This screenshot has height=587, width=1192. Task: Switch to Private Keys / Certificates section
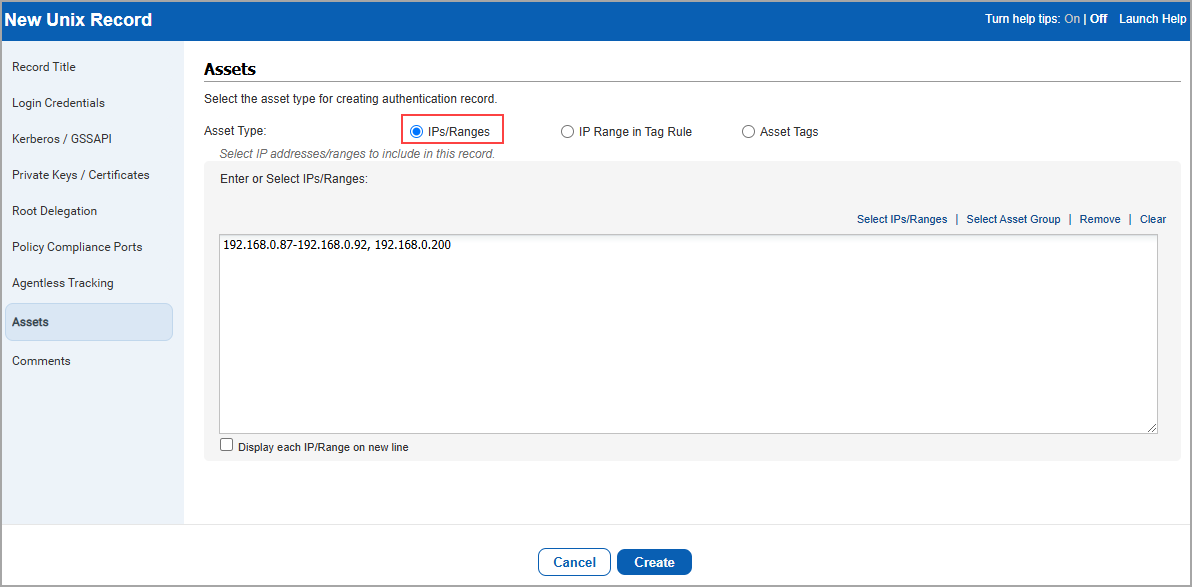coord(80,175)
